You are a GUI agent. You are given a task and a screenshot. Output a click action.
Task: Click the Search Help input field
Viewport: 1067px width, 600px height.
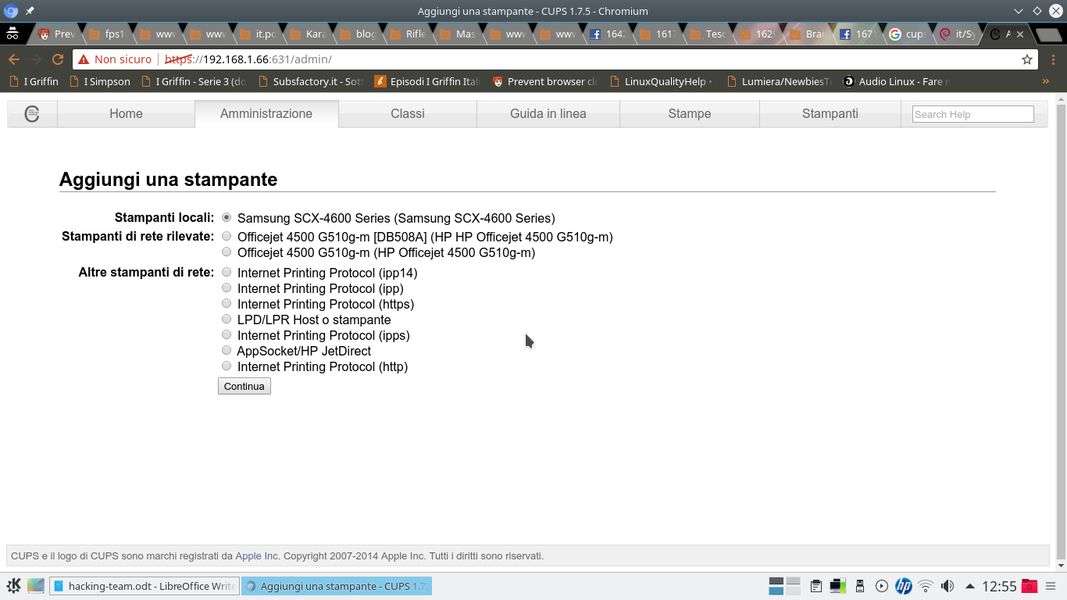(x=972, y=114)
